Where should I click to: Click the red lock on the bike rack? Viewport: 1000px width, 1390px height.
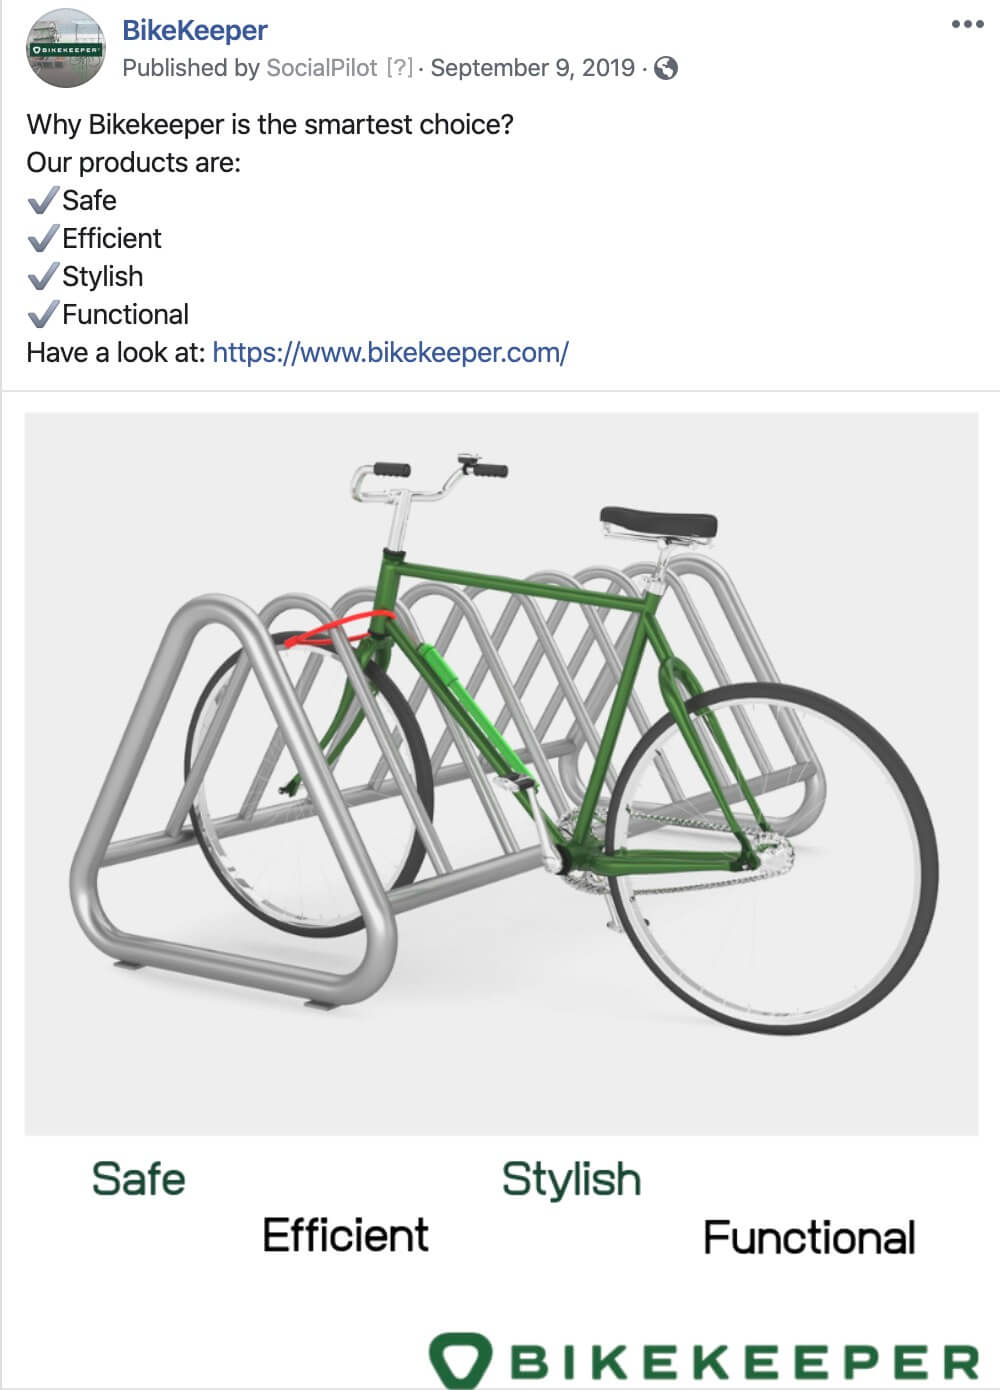coord(335,629)
